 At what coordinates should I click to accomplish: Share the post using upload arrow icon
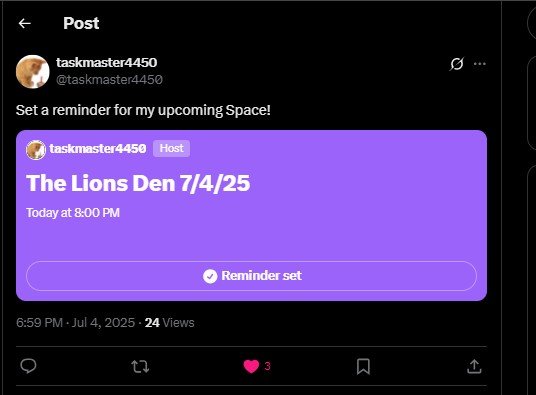tap(474, 366)
